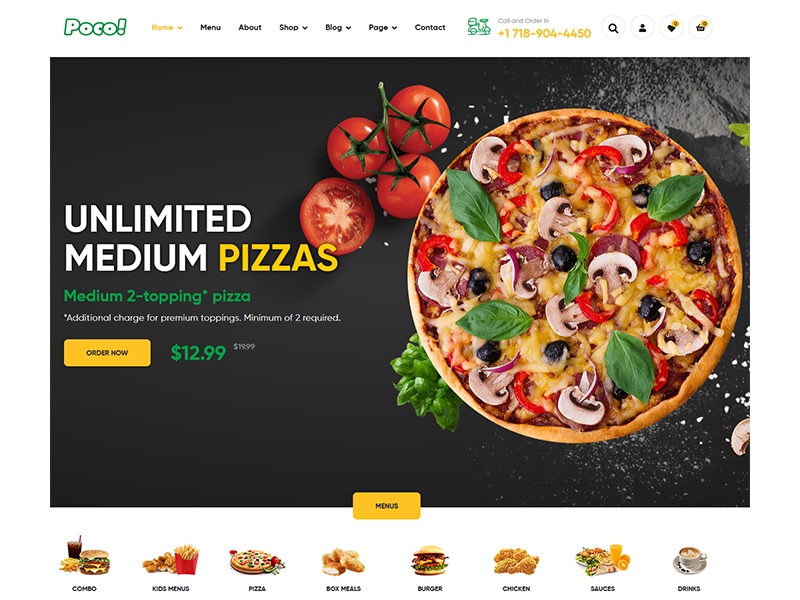Expand the Home dropdown menu
The image size is (800, 600).
coord(167,28)
